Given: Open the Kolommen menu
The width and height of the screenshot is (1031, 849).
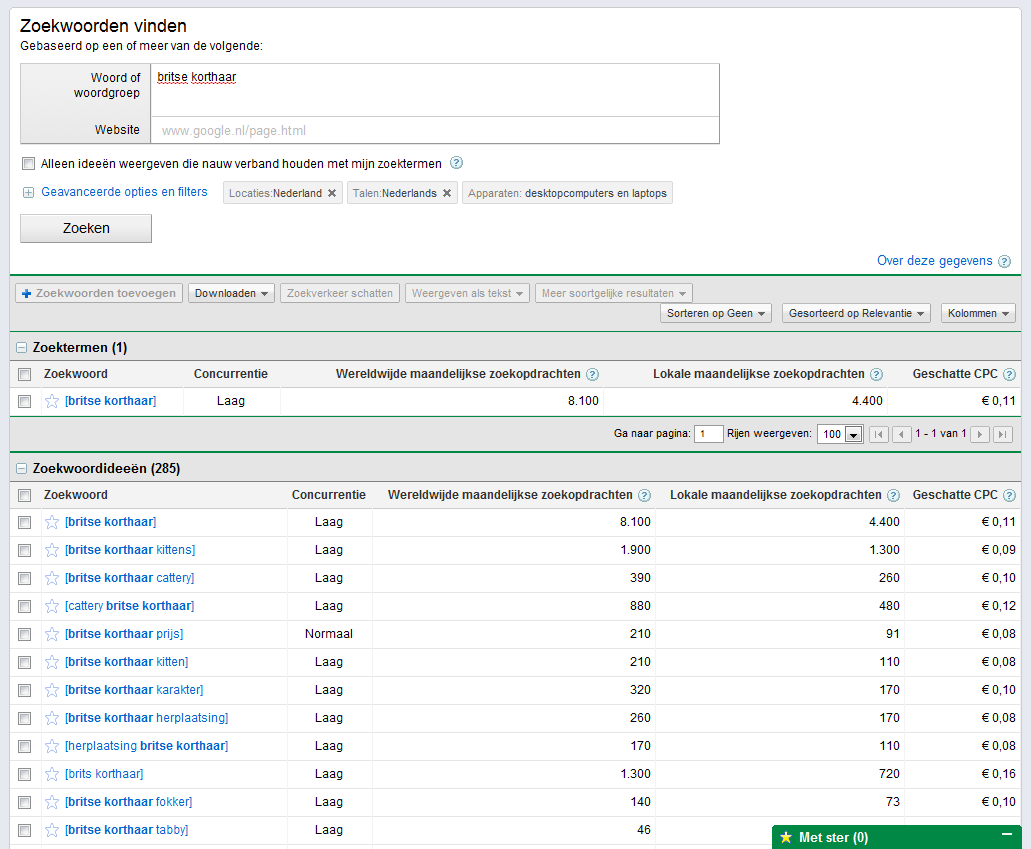Looking at the screenshot, I should (978, 314).
